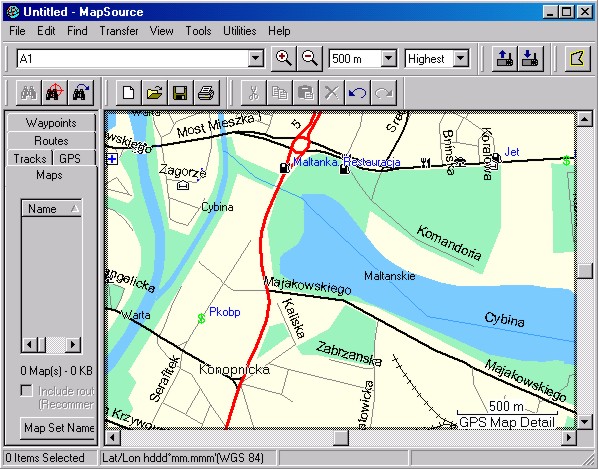Viewport: 598px width, 469px height.
Task: Click the Maltanka Restauracja map label
Action: coord(347,162)
